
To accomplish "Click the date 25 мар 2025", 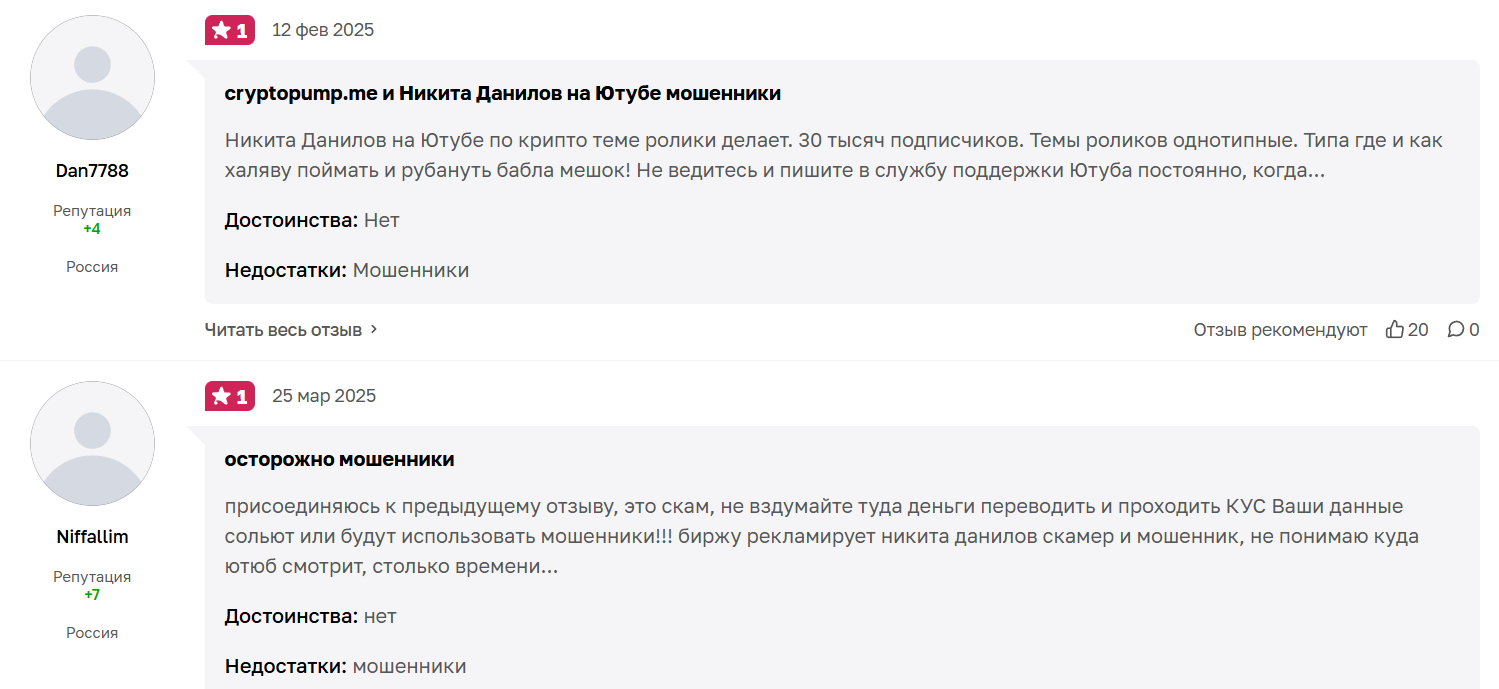I will (x=324, y=396).
